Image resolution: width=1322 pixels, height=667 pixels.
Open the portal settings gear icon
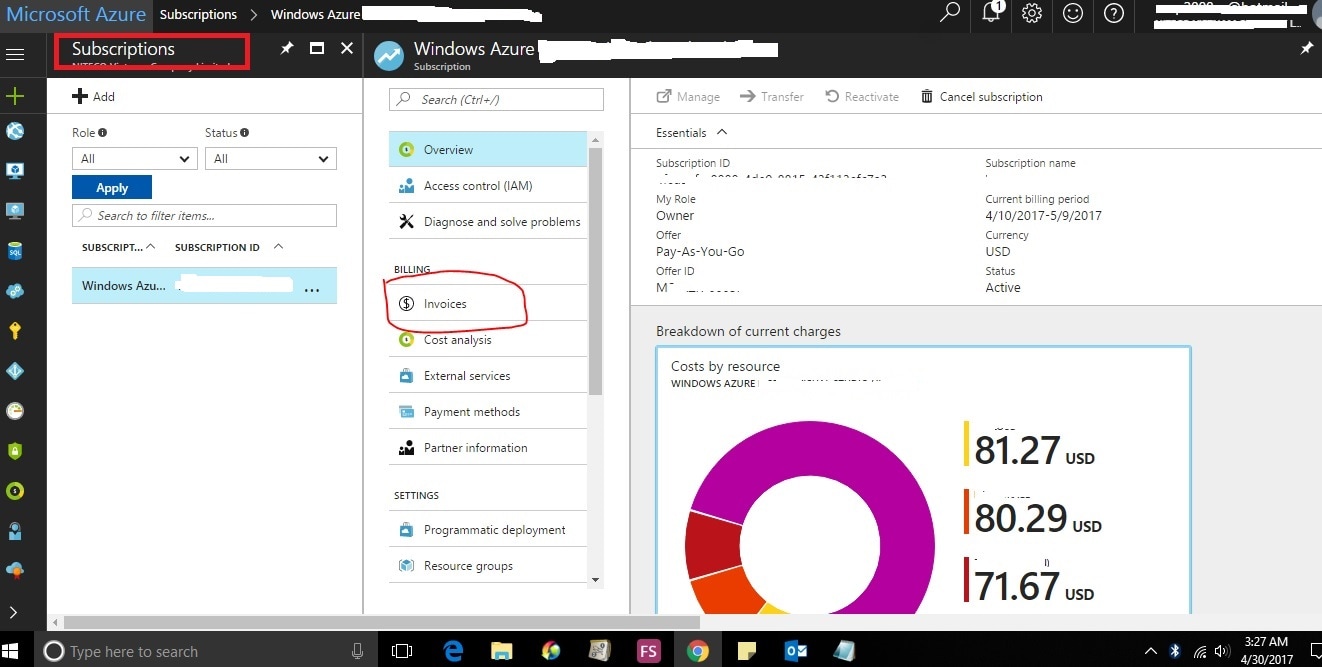1031,15
